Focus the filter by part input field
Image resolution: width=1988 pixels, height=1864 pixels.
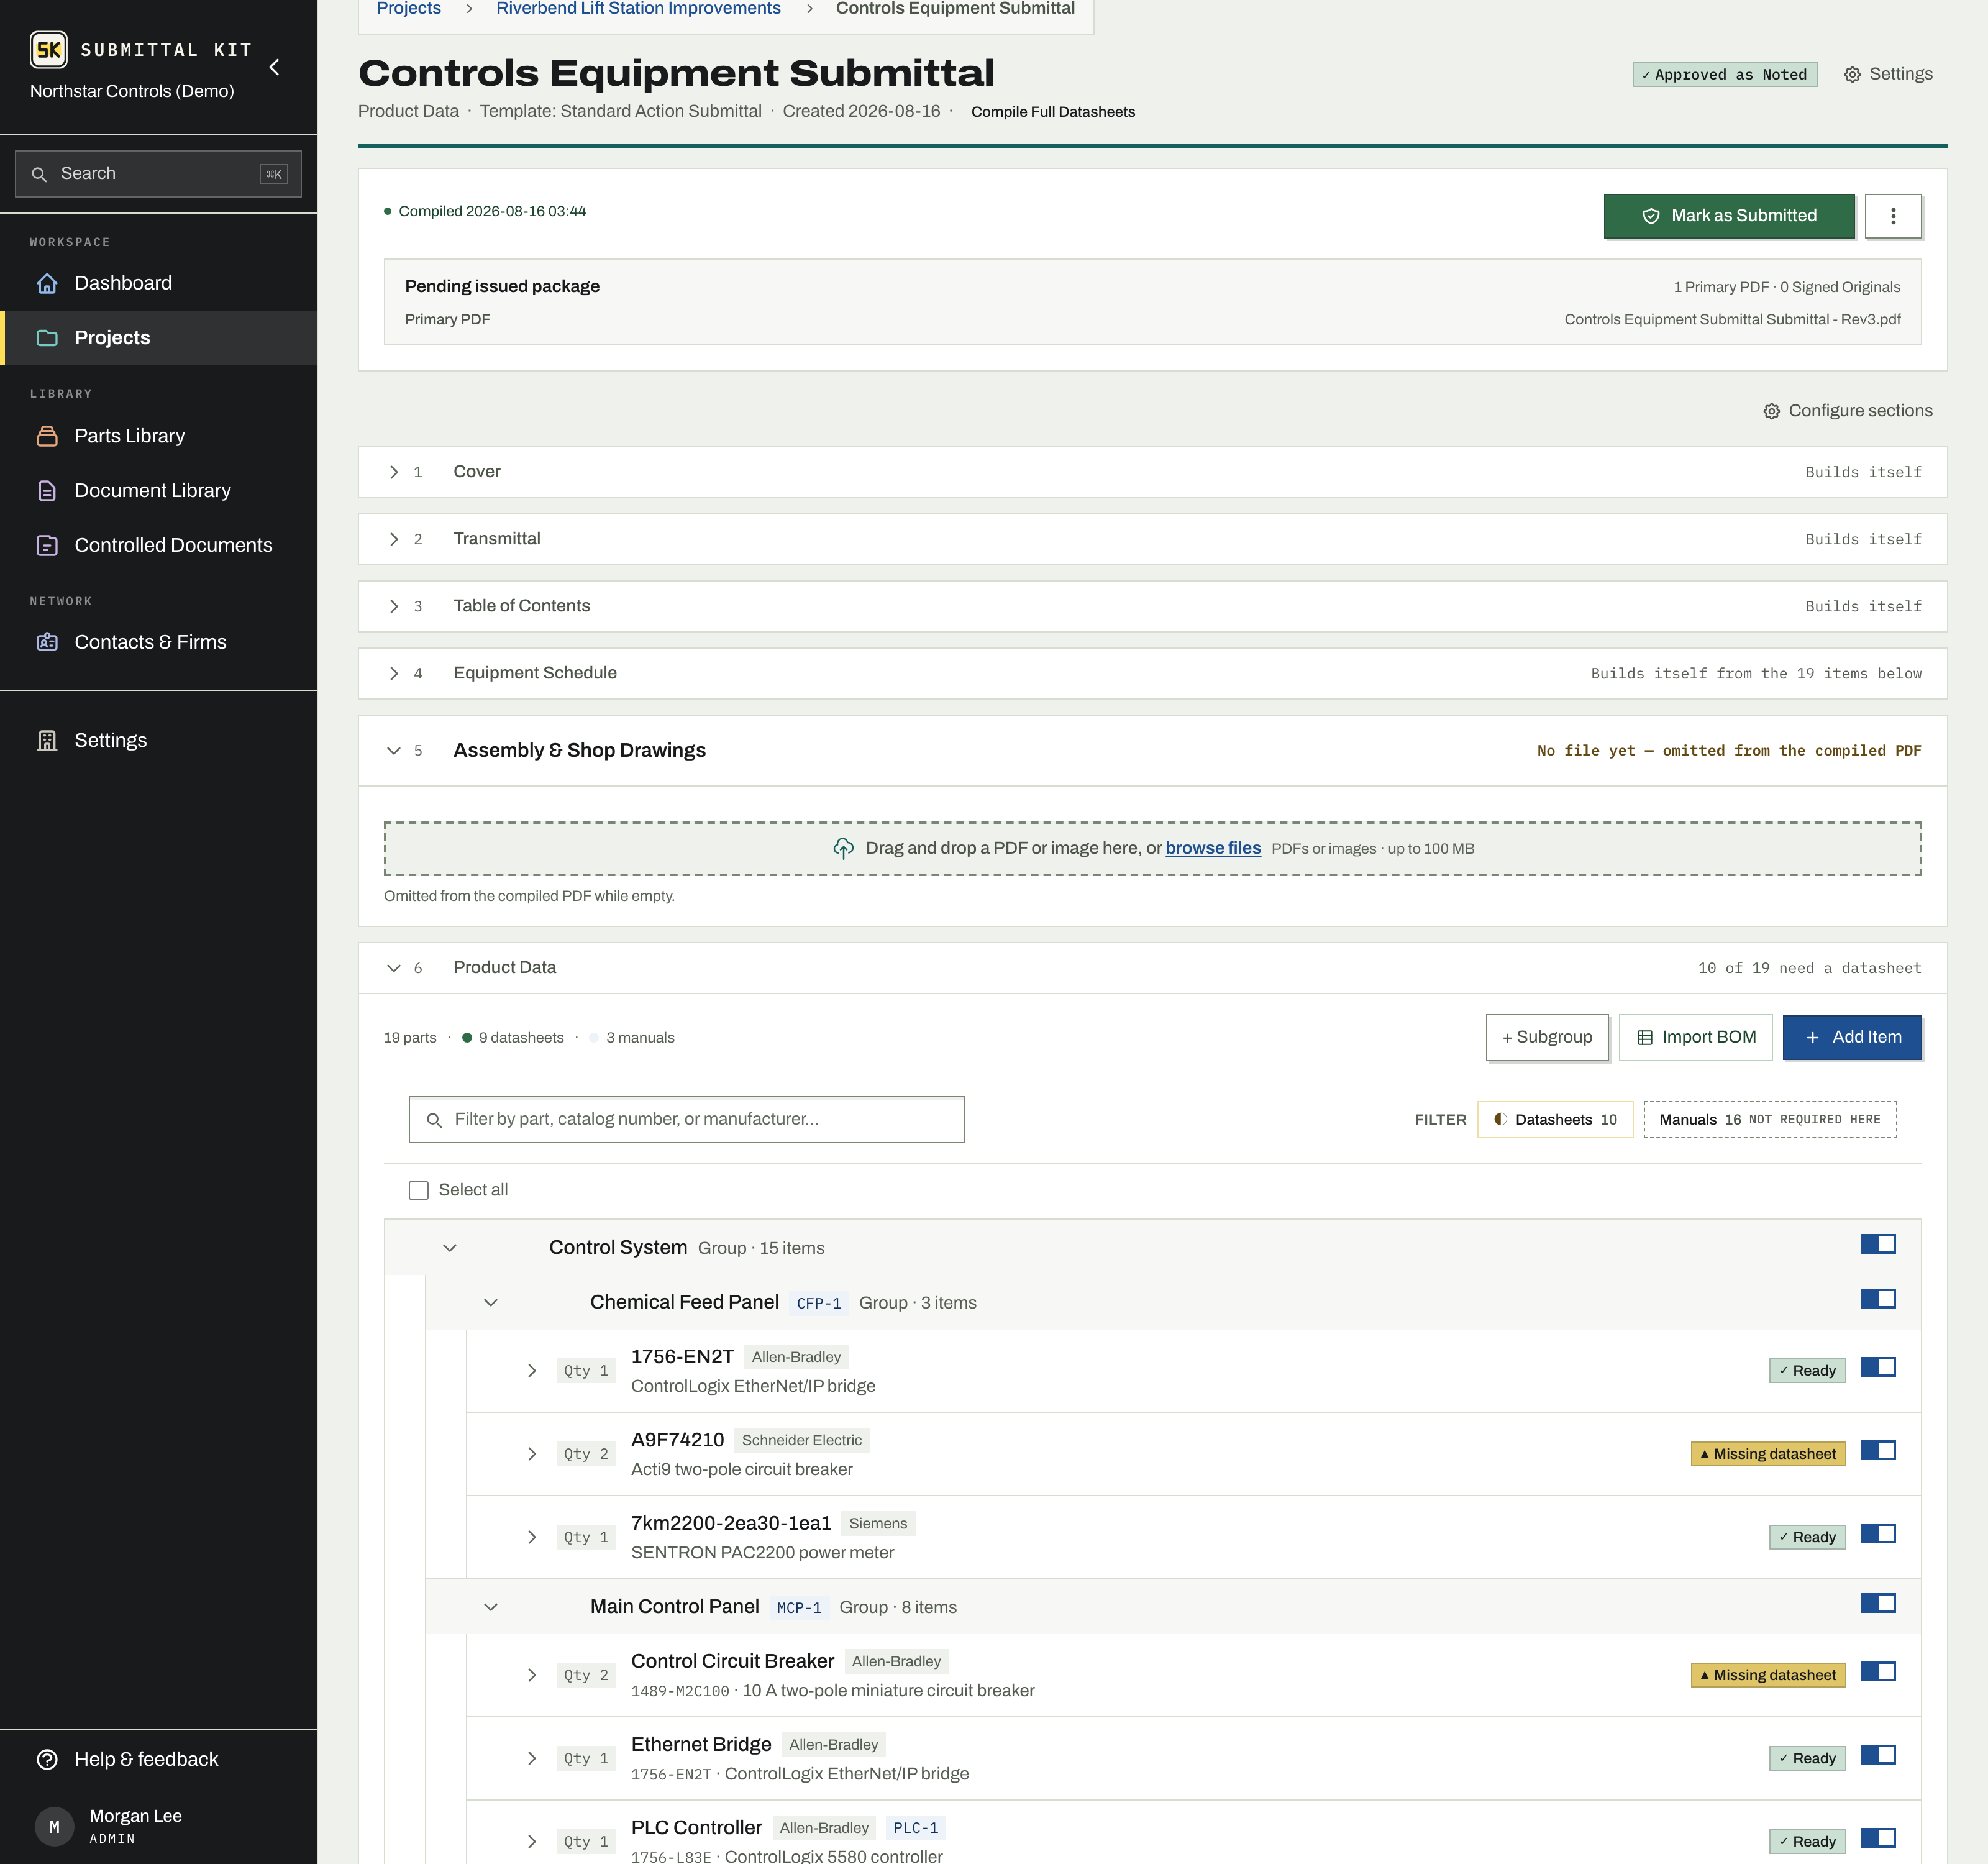[686, 1120]
